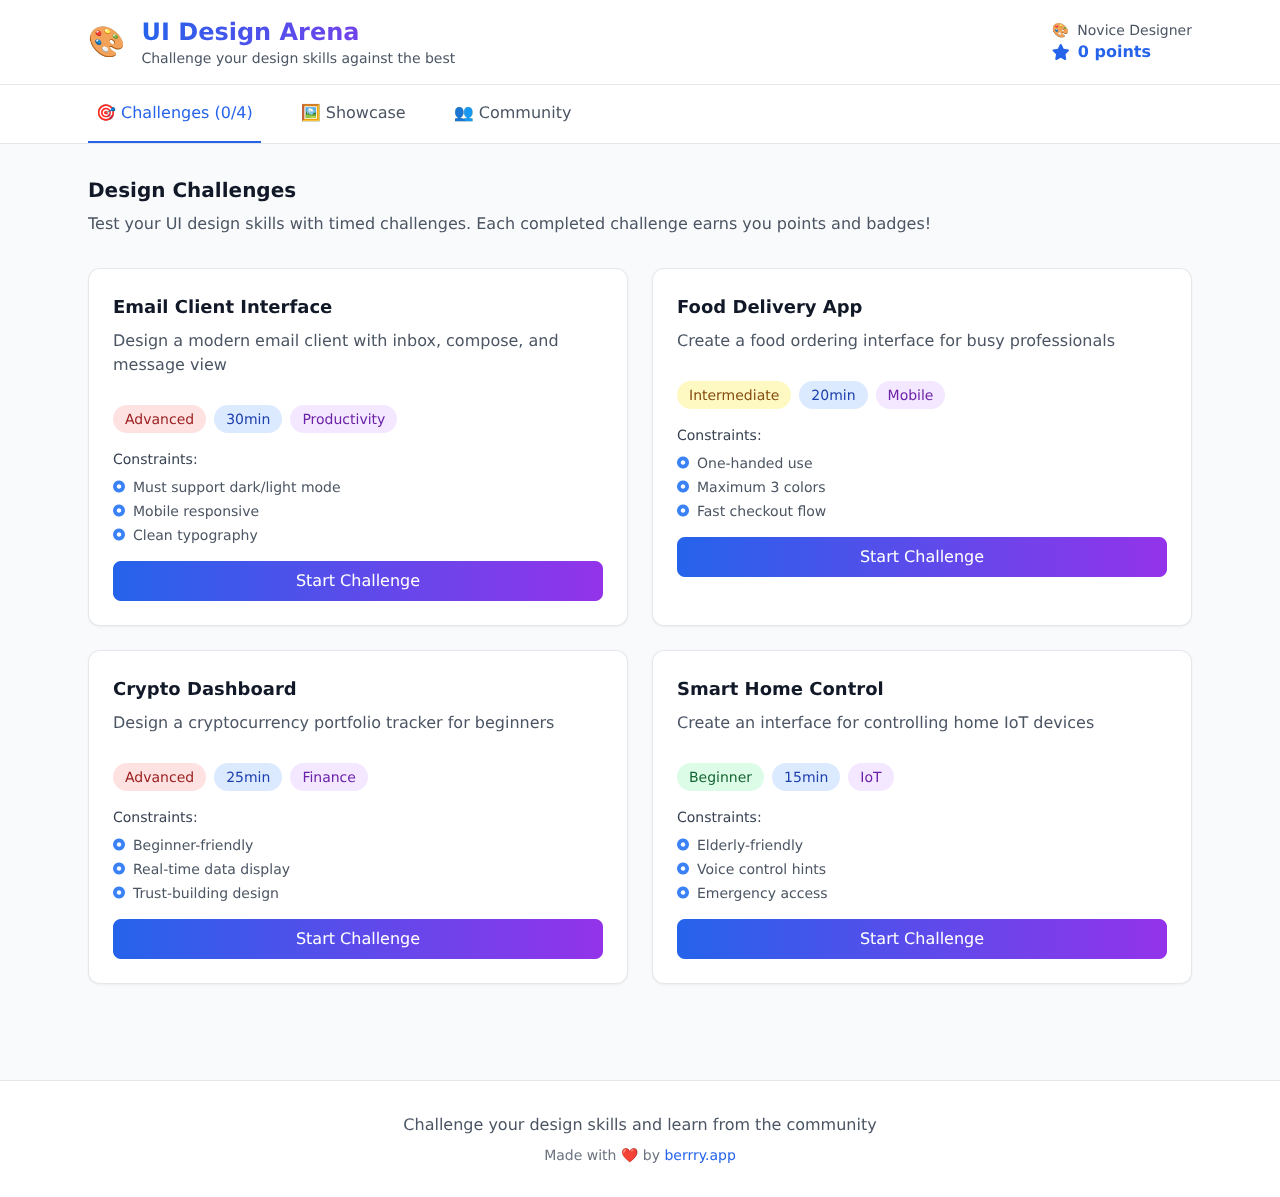Click the 20min badge on Food Delivery App
Screen dimensions: 1280x1197
coord(833,395)
